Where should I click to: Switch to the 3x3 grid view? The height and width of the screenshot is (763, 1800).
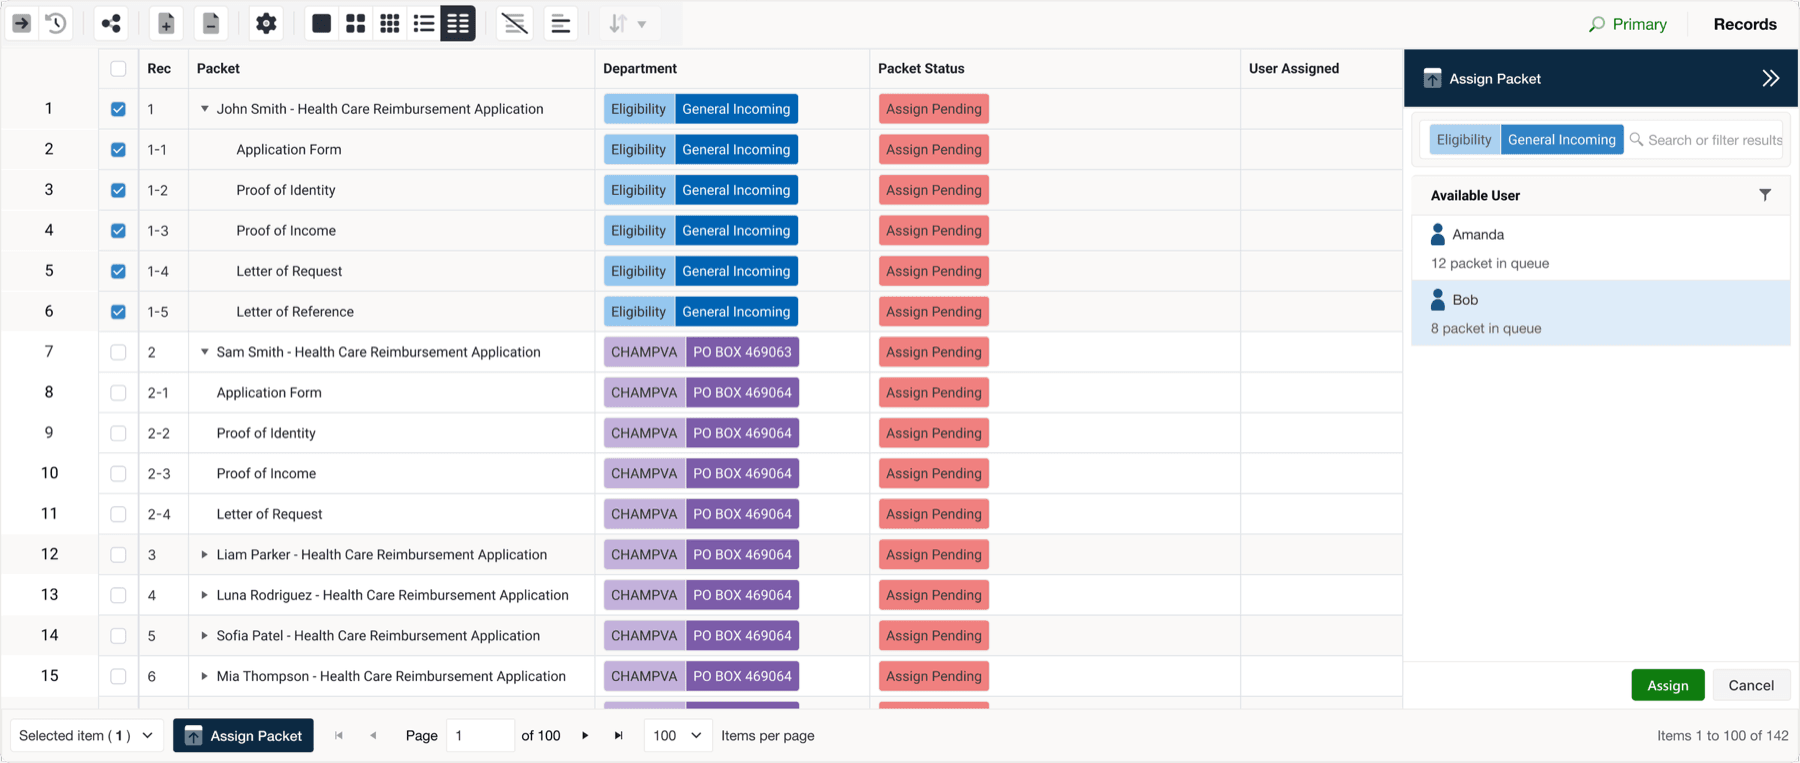tap(390, 23)
